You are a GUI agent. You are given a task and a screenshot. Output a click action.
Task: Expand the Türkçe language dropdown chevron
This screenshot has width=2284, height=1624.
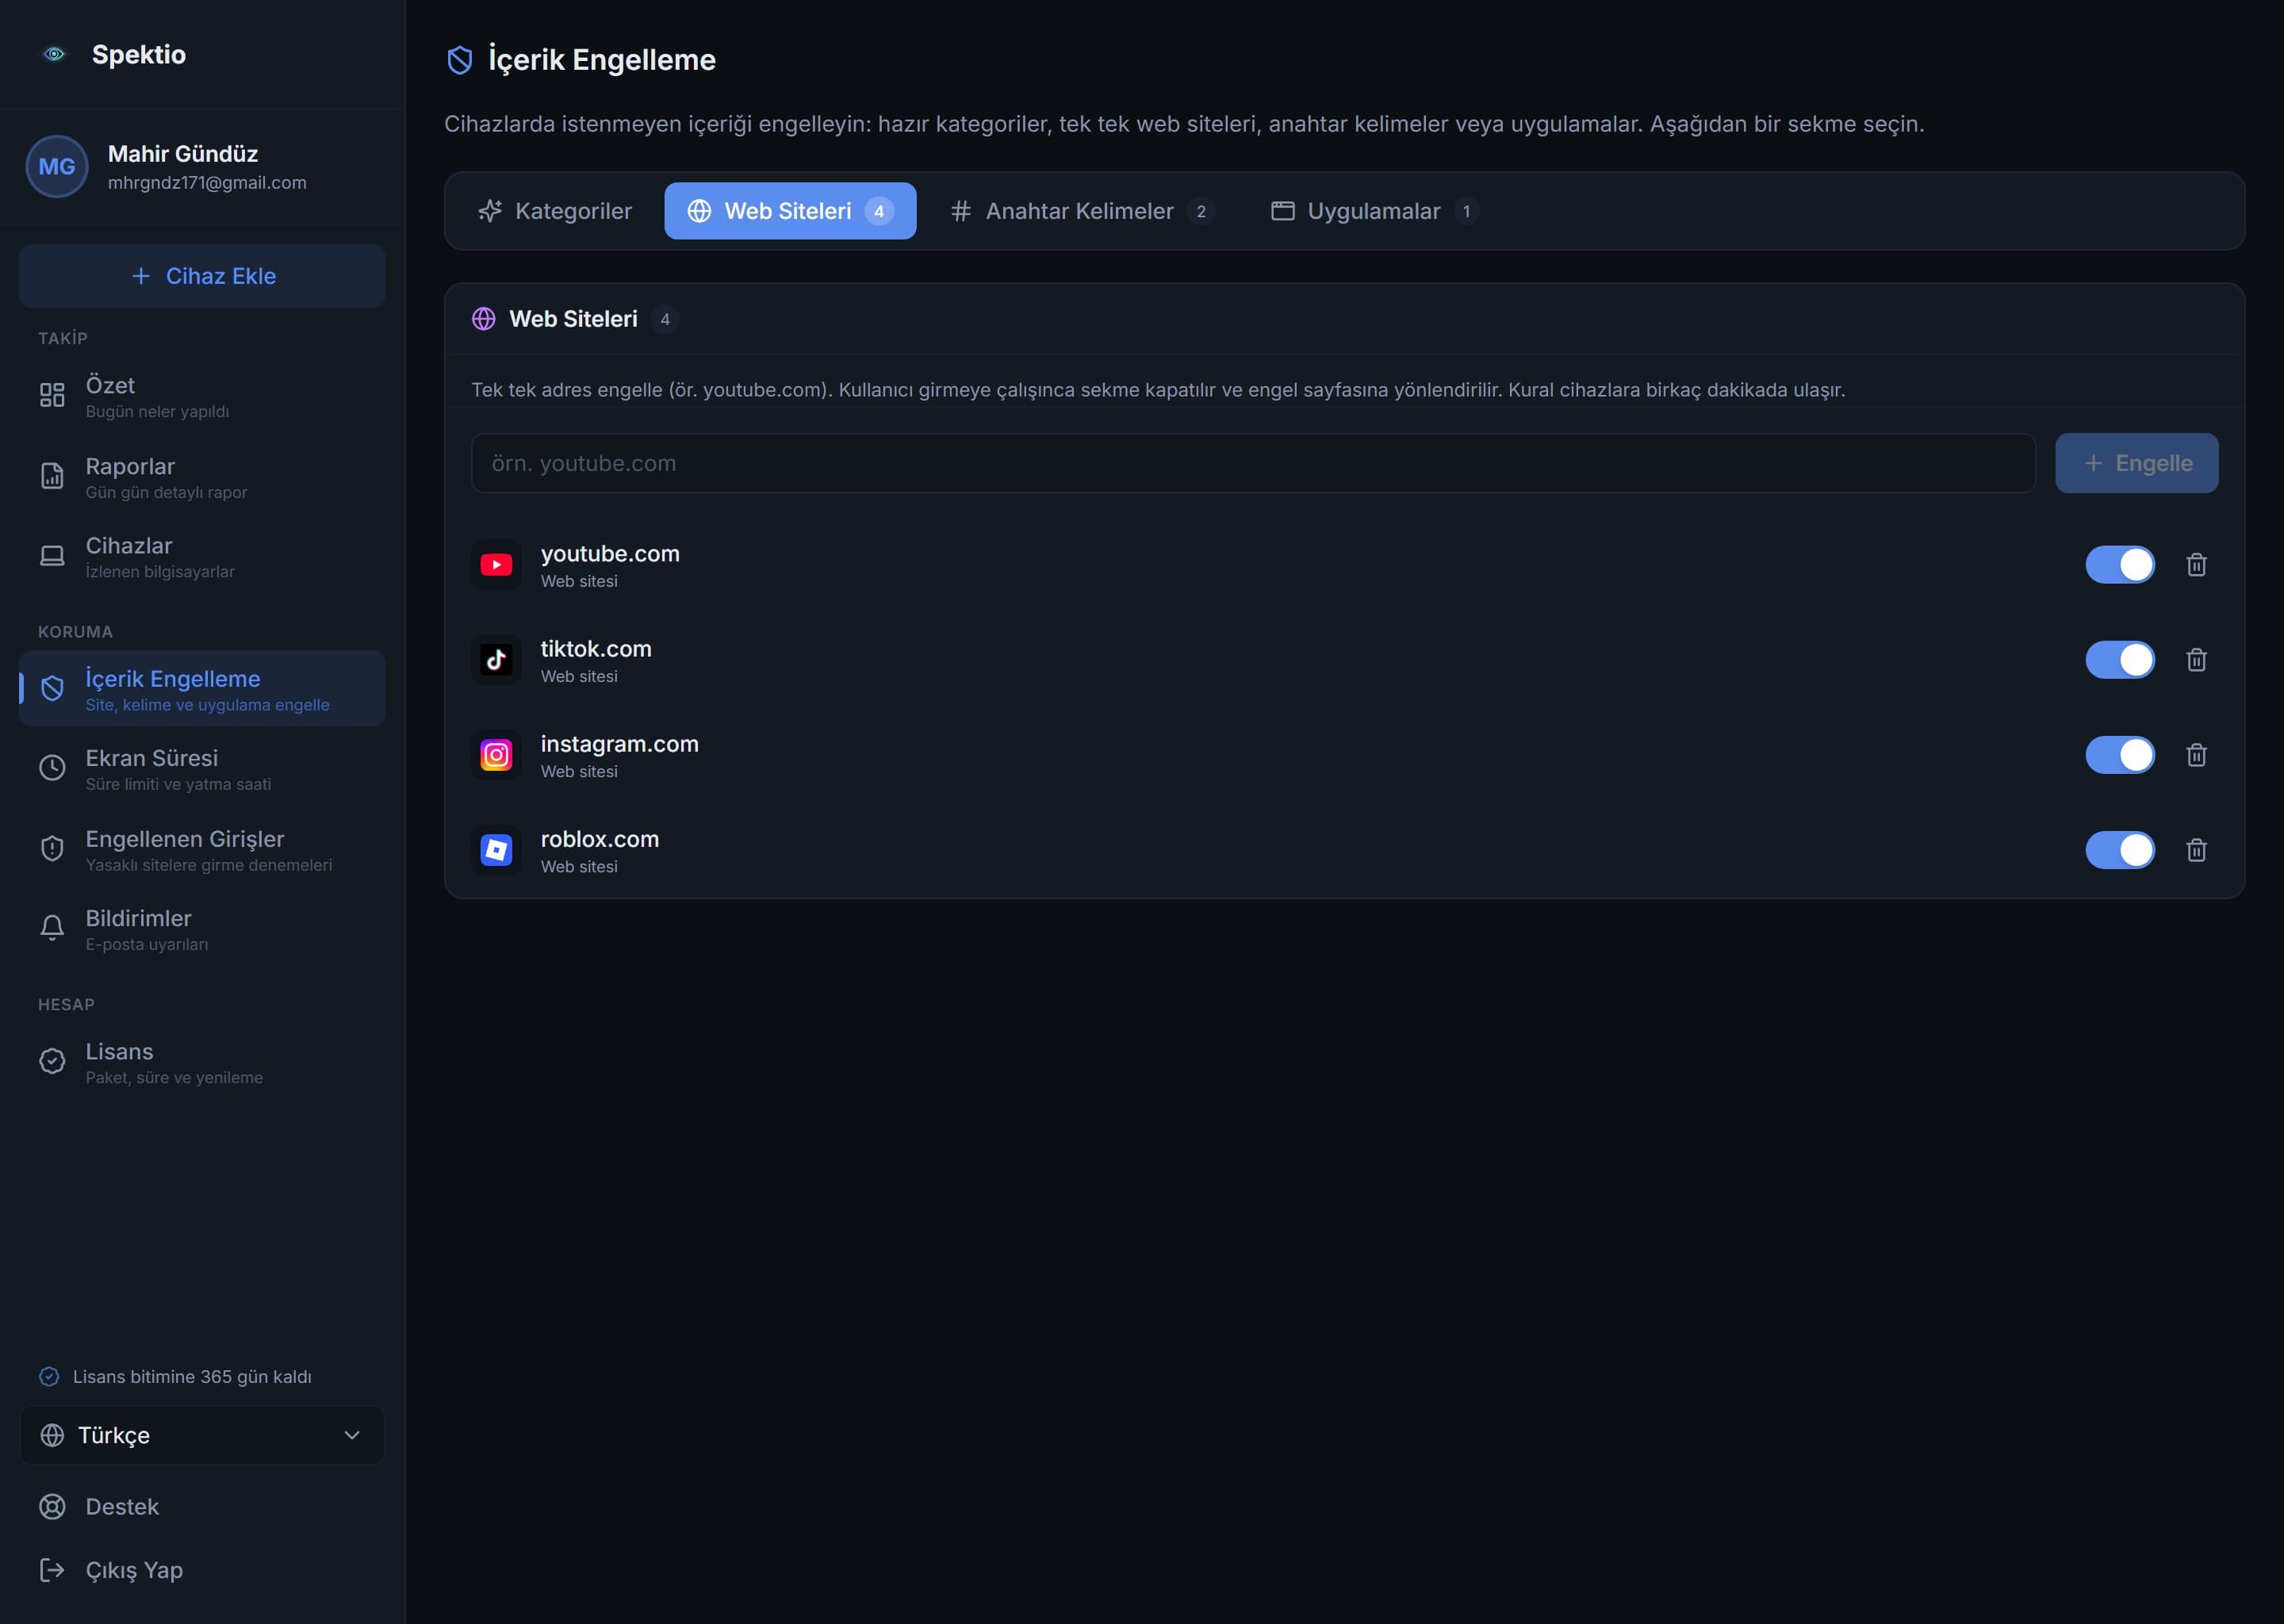click(352, 1435)
